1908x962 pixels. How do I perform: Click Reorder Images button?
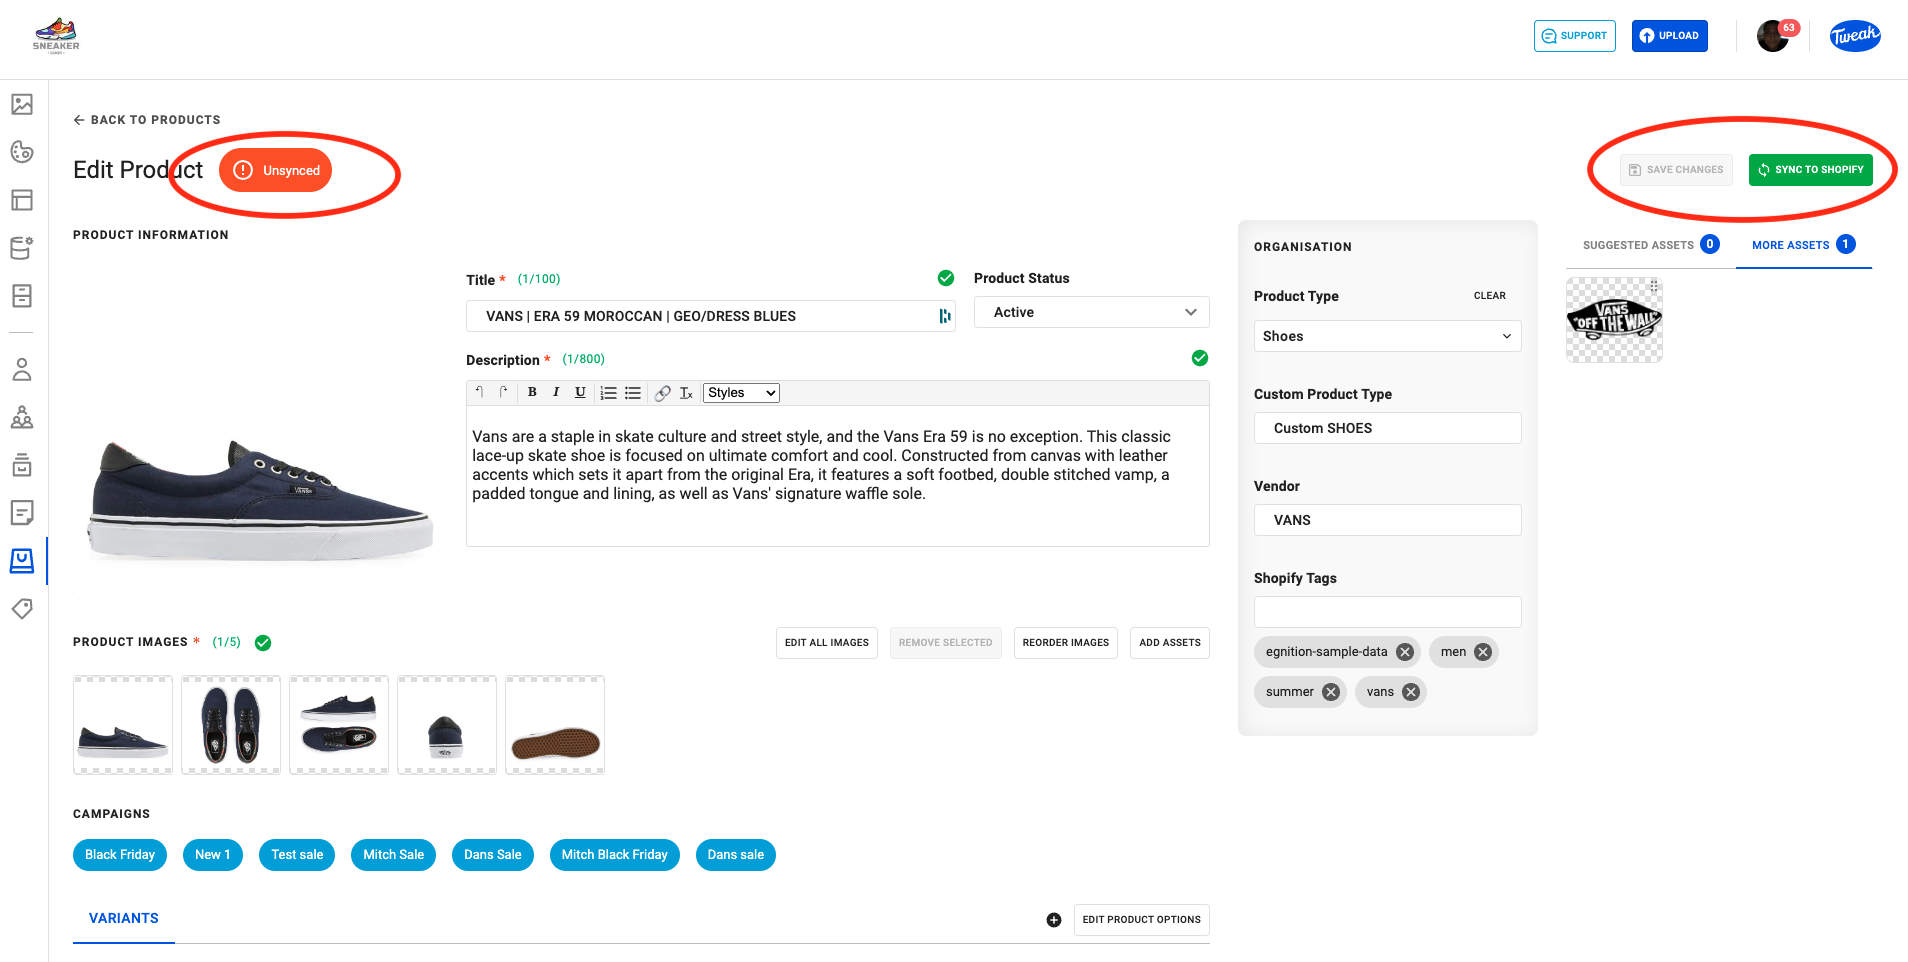pos(1066,643)
